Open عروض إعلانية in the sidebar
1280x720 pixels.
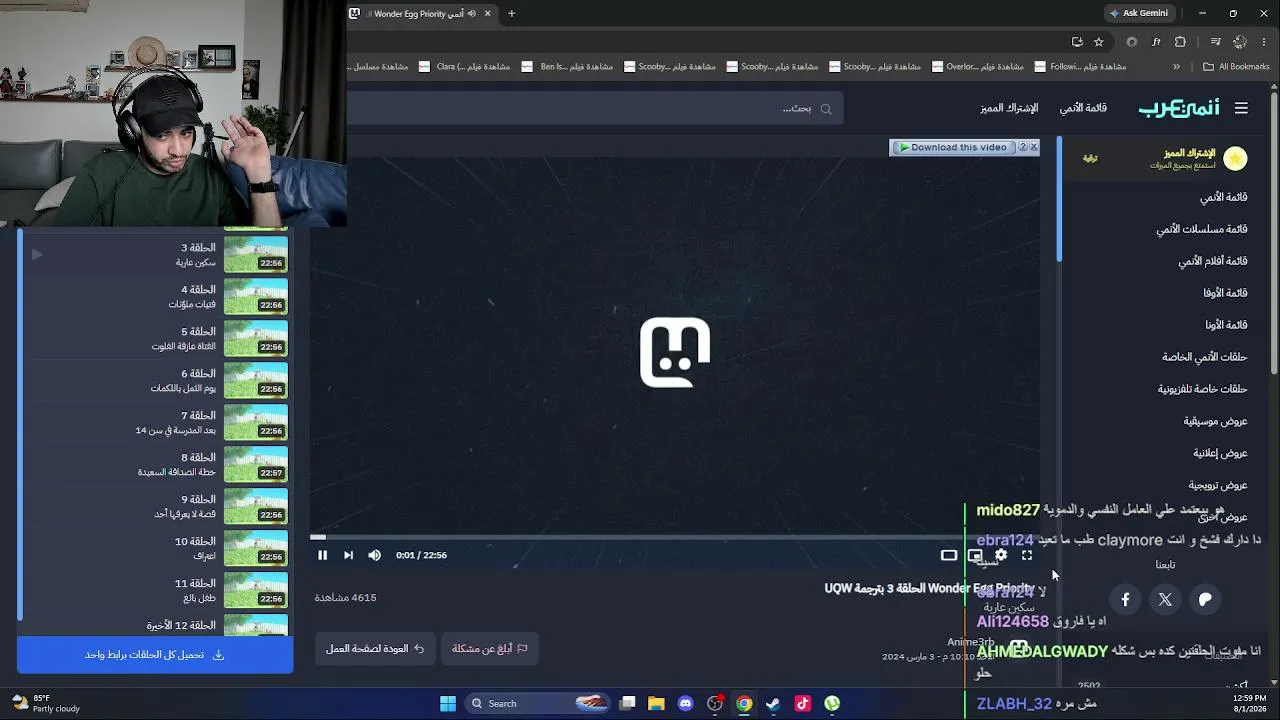[1220, 453]
